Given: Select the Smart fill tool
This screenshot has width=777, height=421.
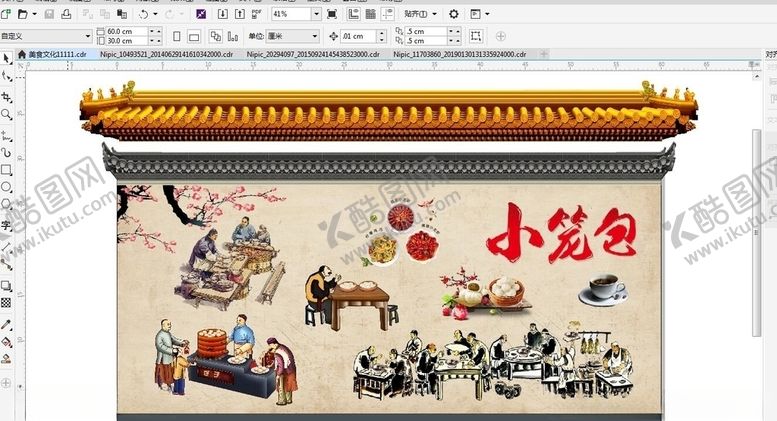Looking at the screenshot, I should click(6, 359).
